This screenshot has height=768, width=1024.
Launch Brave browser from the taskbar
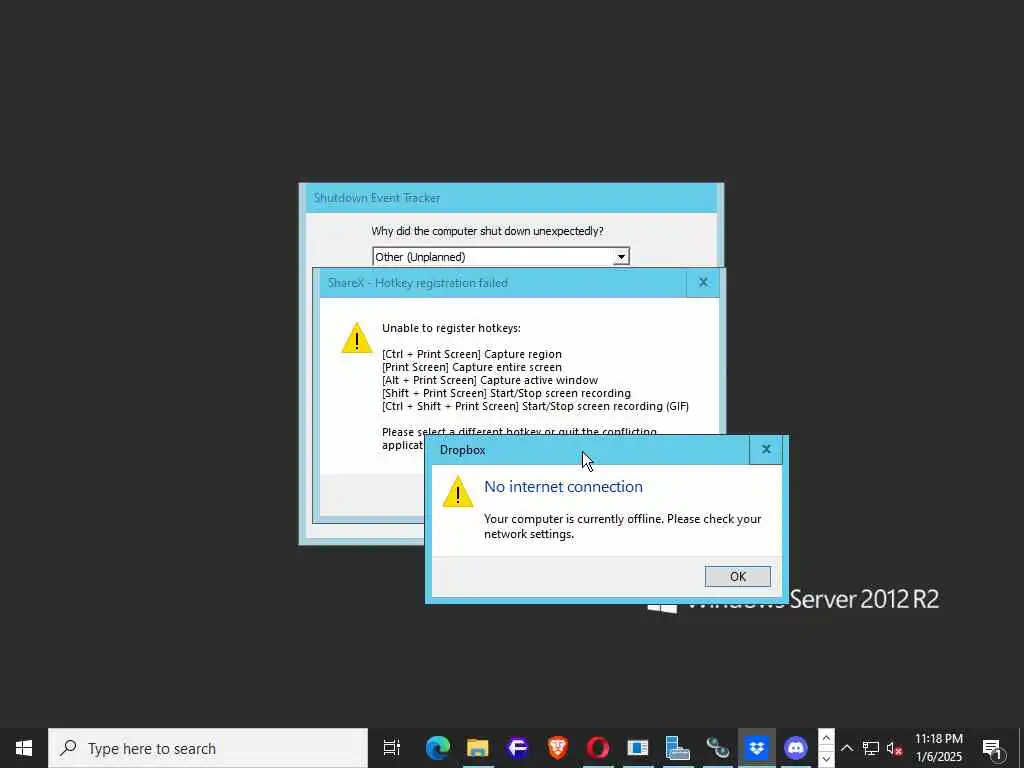(557, 748)
